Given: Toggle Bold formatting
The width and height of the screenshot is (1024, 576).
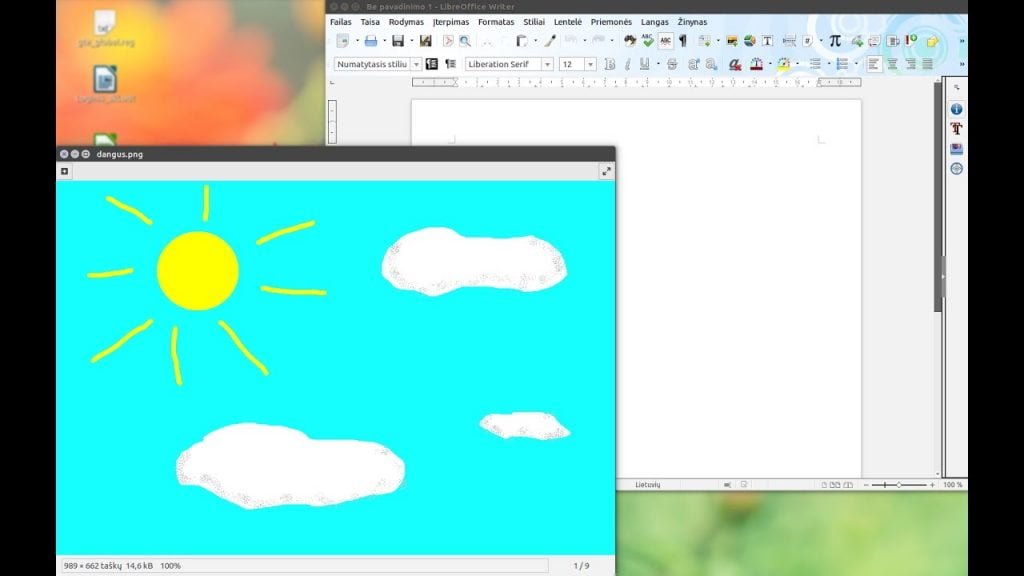Looking at the screenshot, I should pyautogui.click(x=609, y=64).
